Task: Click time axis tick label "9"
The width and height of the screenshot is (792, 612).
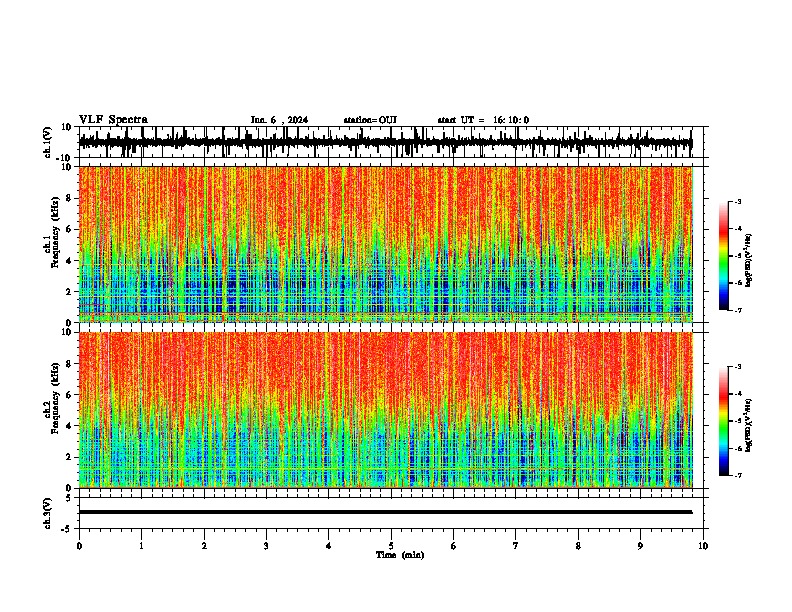Action: click(640, 546)
